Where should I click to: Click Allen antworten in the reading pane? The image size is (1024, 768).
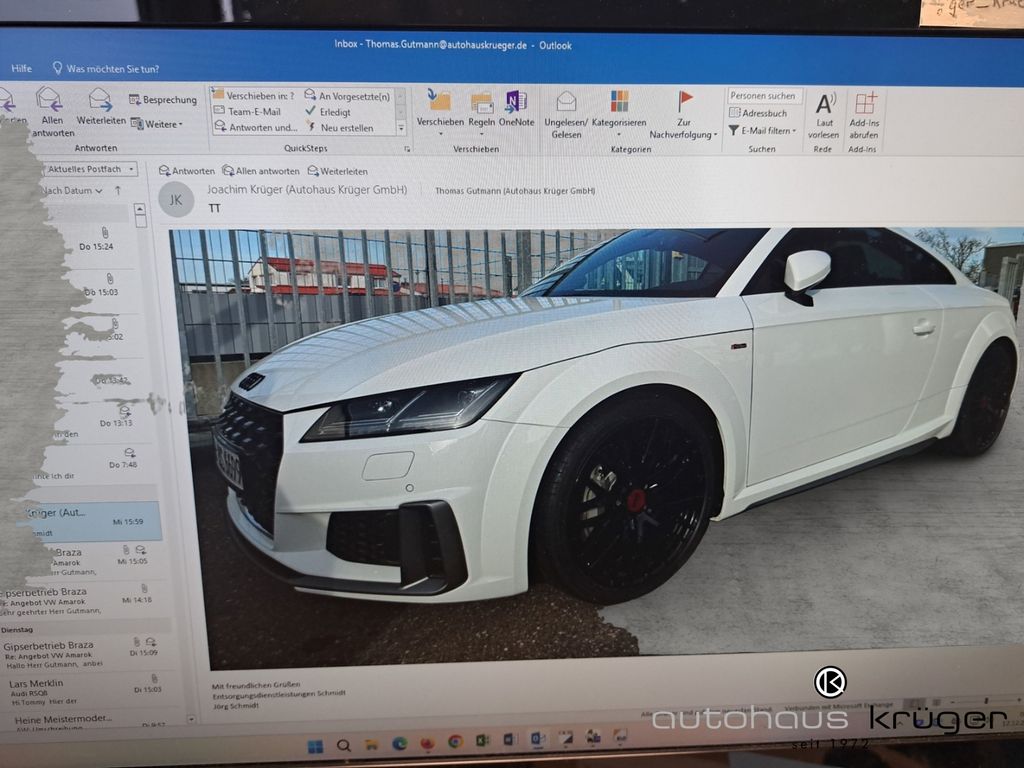click(x=261, y=171)
